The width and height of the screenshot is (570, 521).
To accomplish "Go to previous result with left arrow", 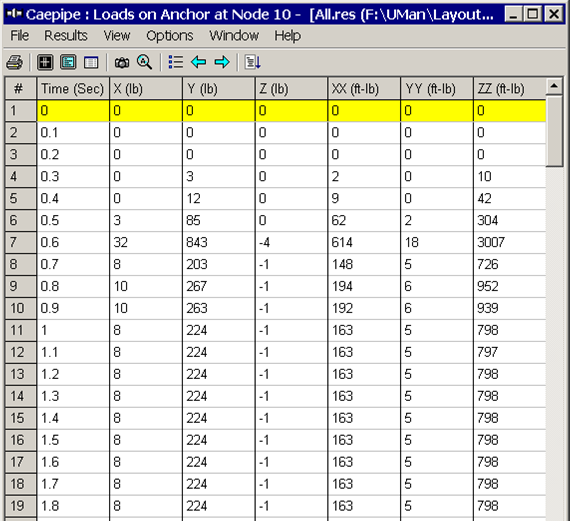I will 198,62.
